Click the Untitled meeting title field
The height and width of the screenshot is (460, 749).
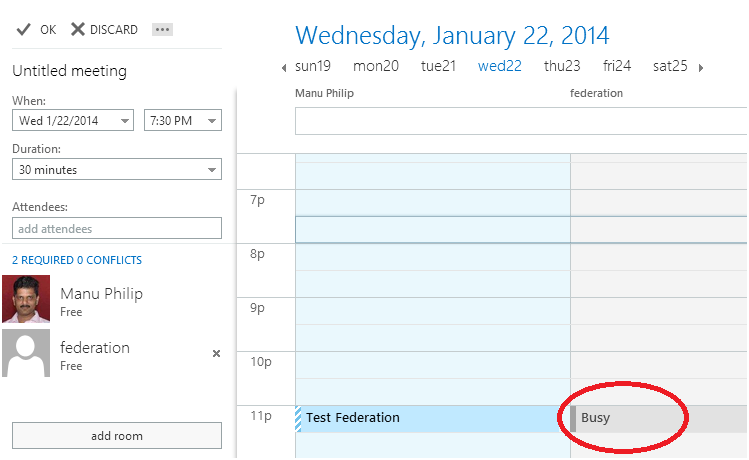tap(70, 71)
